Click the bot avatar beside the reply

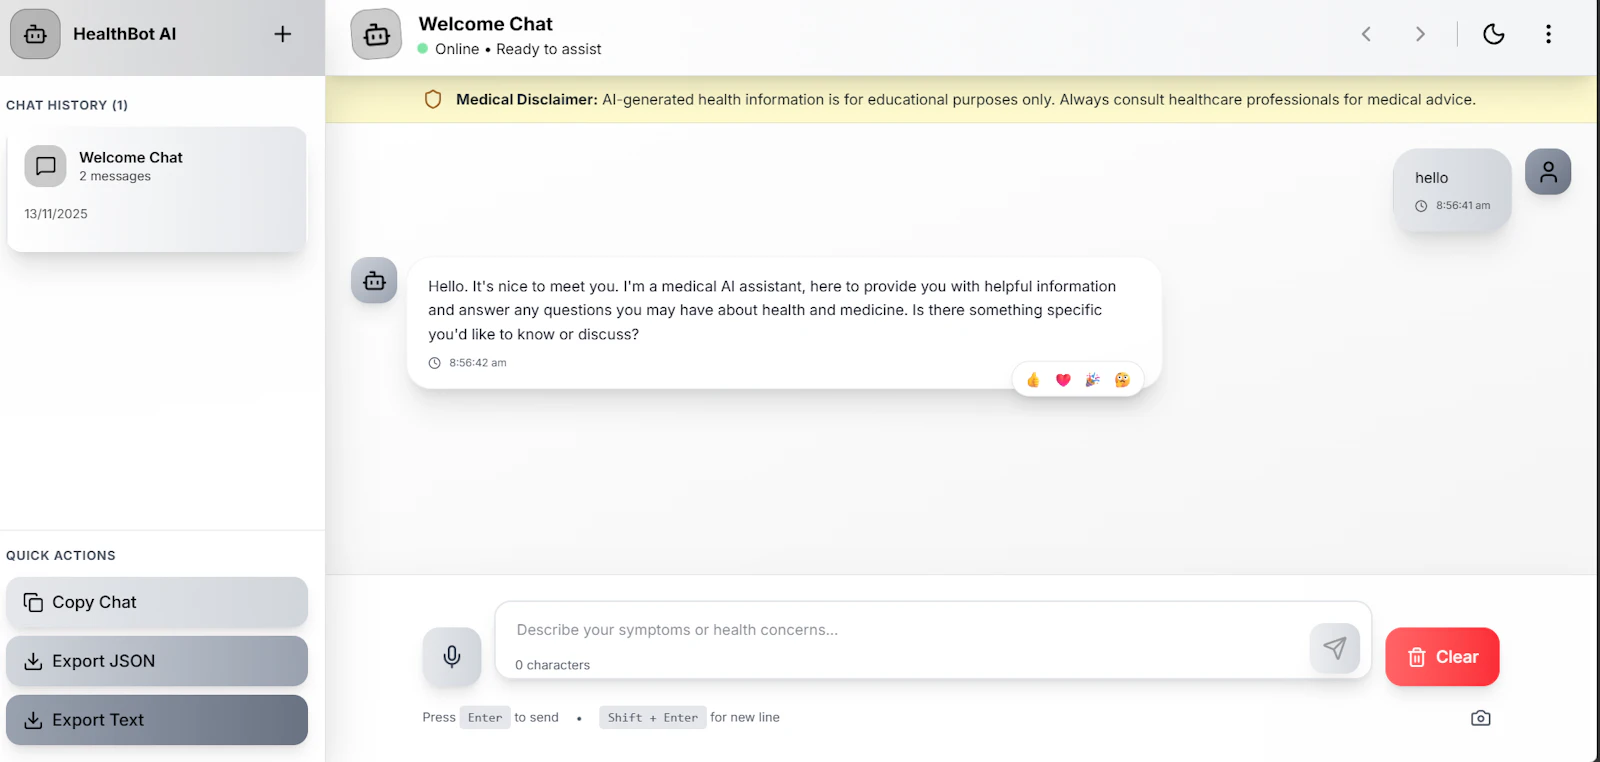click(x=374, y=281)
